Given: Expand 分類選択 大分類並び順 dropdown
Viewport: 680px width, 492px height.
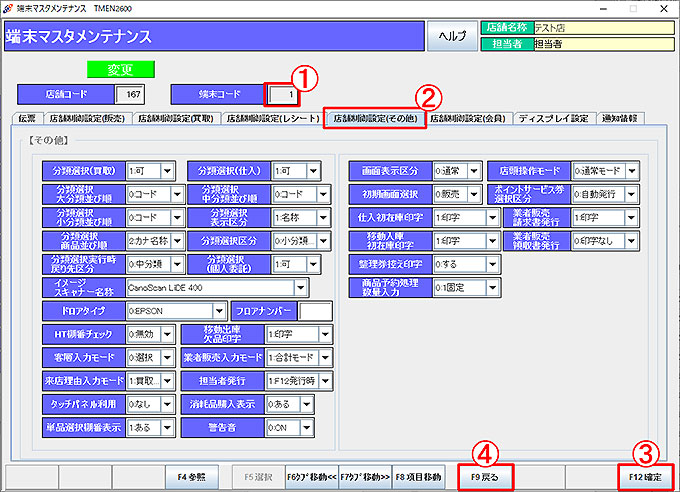Looking at the screenshot, I should pos(177,194).
